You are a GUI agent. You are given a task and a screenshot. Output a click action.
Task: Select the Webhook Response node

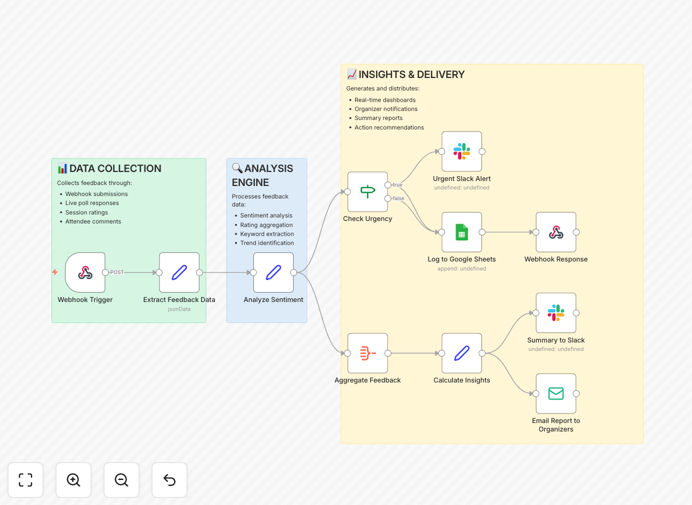(x=556, y=232)
